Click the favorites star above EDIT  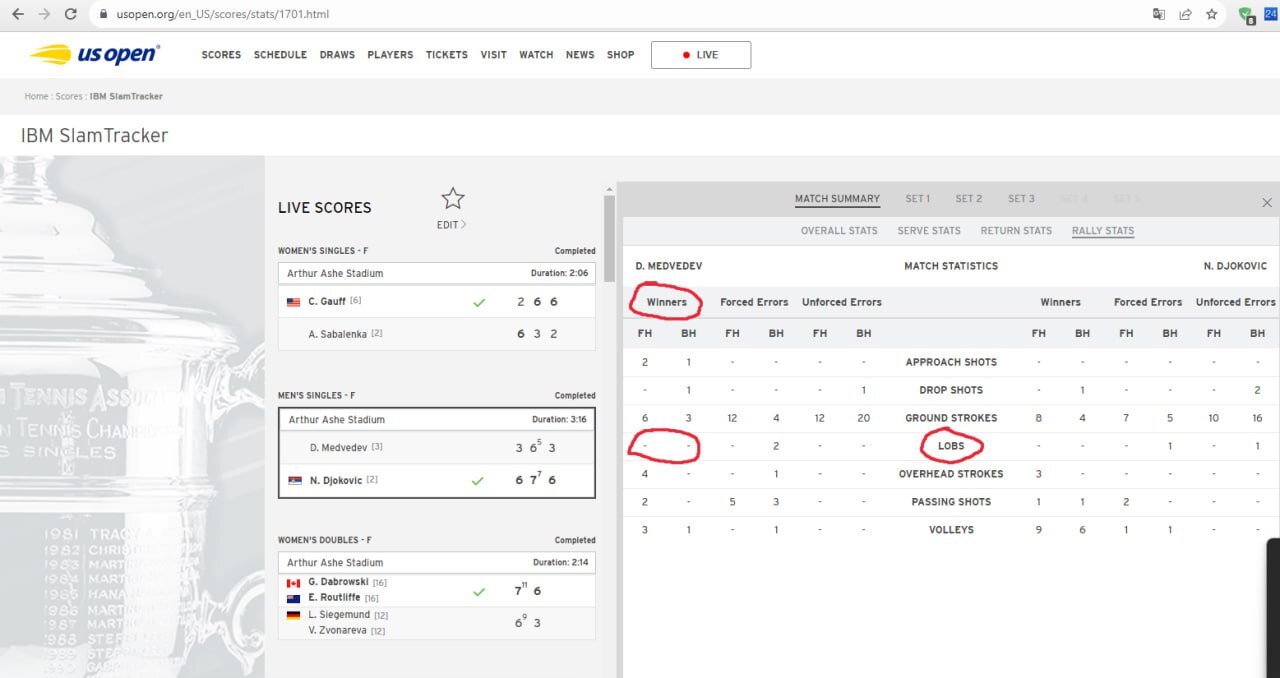point(453,198)
